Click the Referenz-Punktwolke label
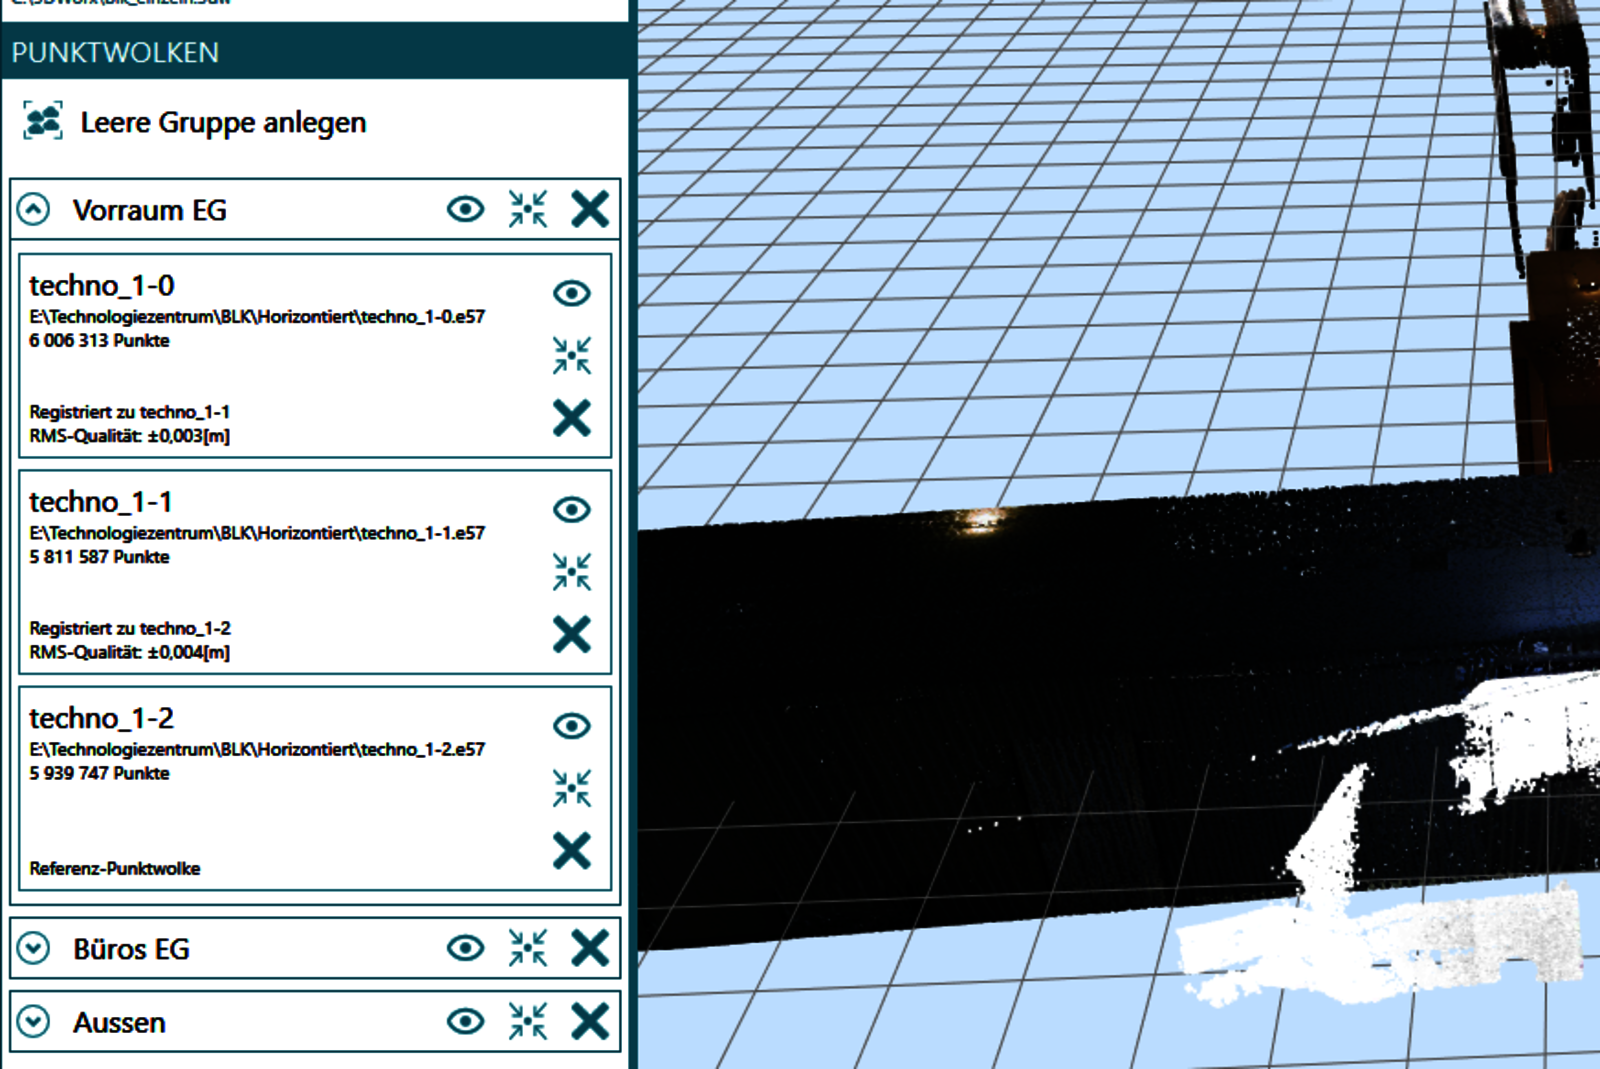The width and height of the screenshot is (1600, 1069). tap(115, 869)
